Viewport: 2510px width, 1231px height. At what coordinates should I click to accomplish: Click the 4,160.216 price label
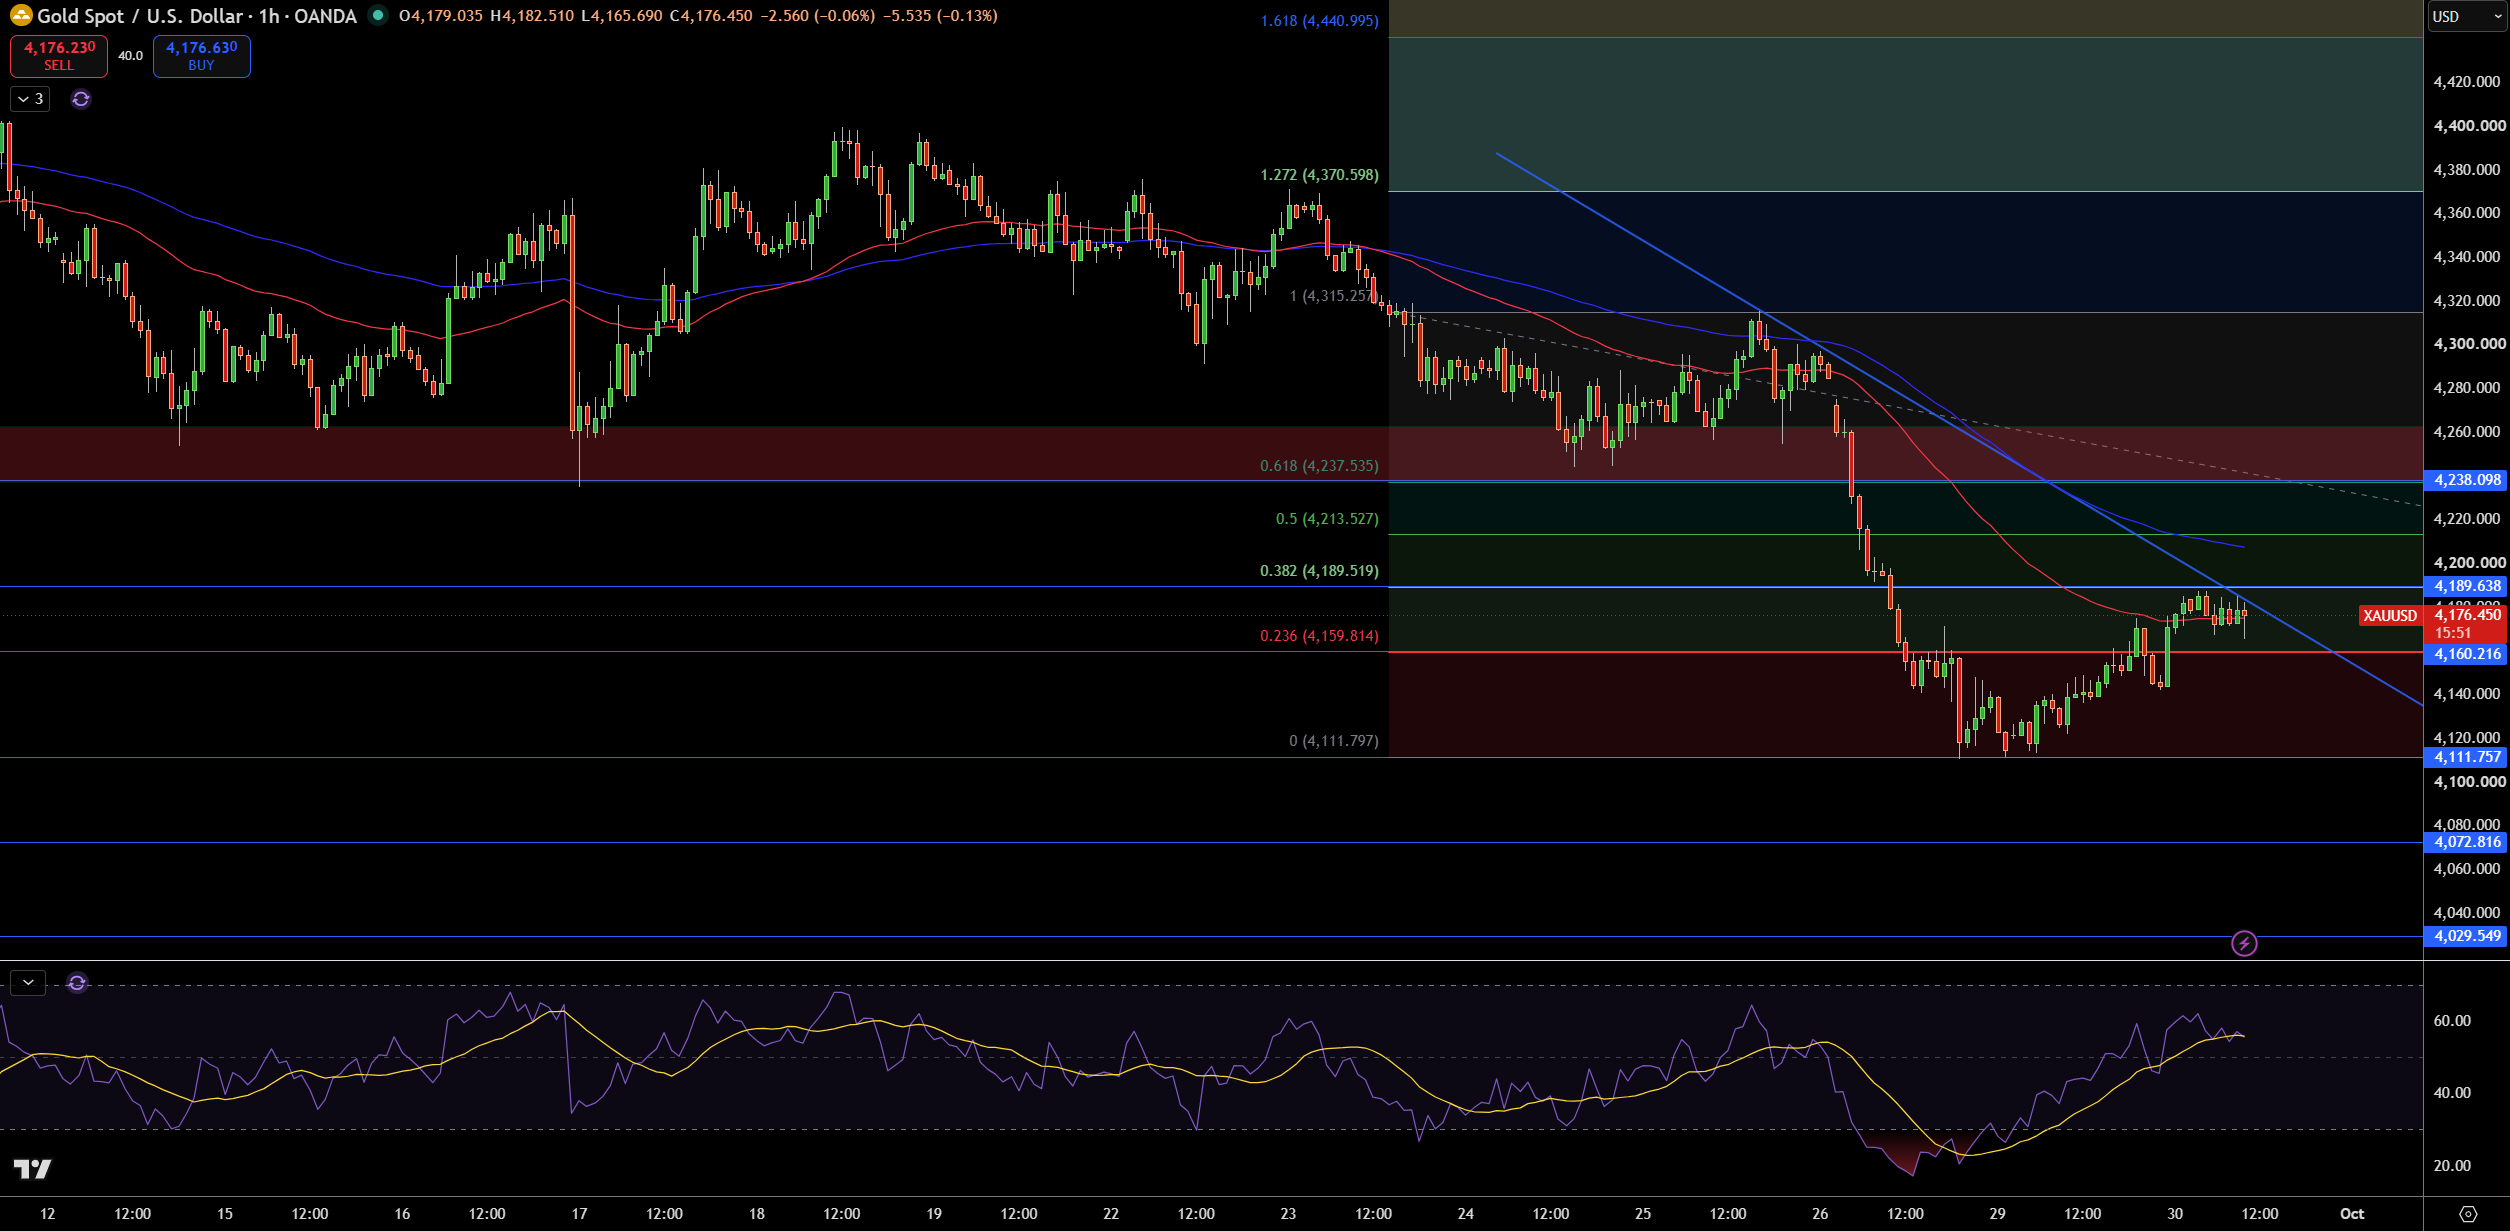point(2466,654)
